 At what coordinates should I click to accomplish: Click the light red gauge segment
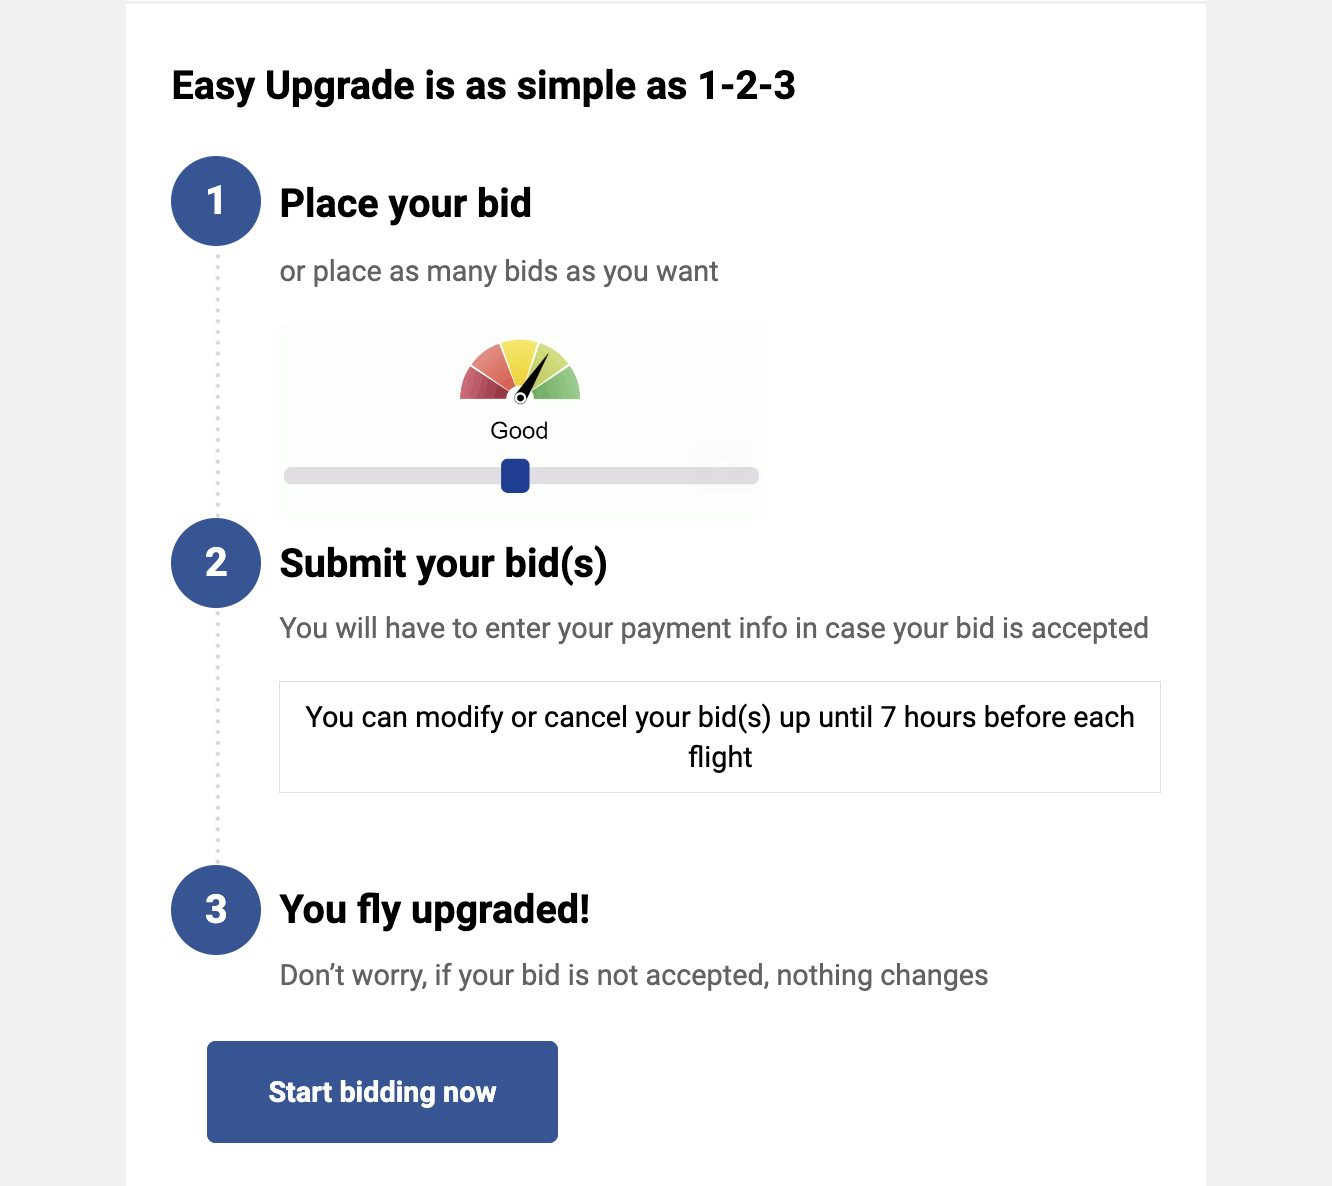[x=490, y=362]
